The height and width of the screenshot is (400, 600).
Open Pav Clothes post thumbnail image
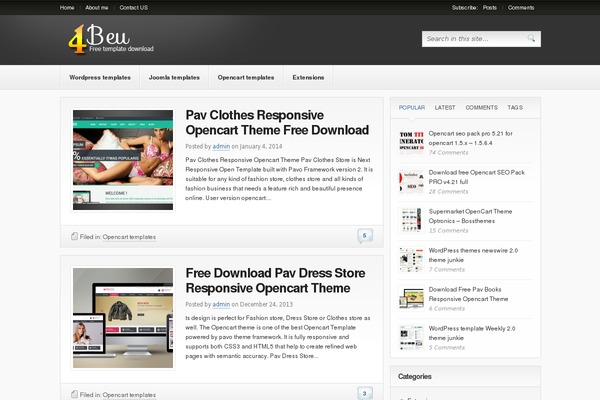(x=123, y=160)
